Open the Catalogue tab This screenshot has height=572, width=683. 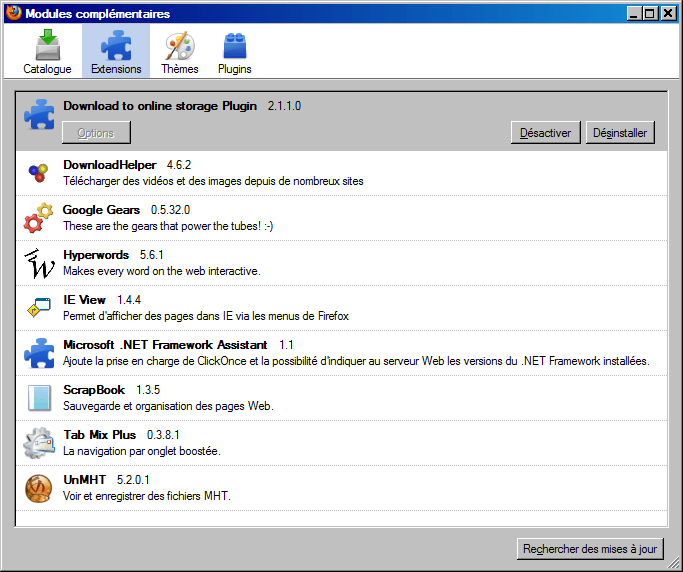[x=47, y=51]
